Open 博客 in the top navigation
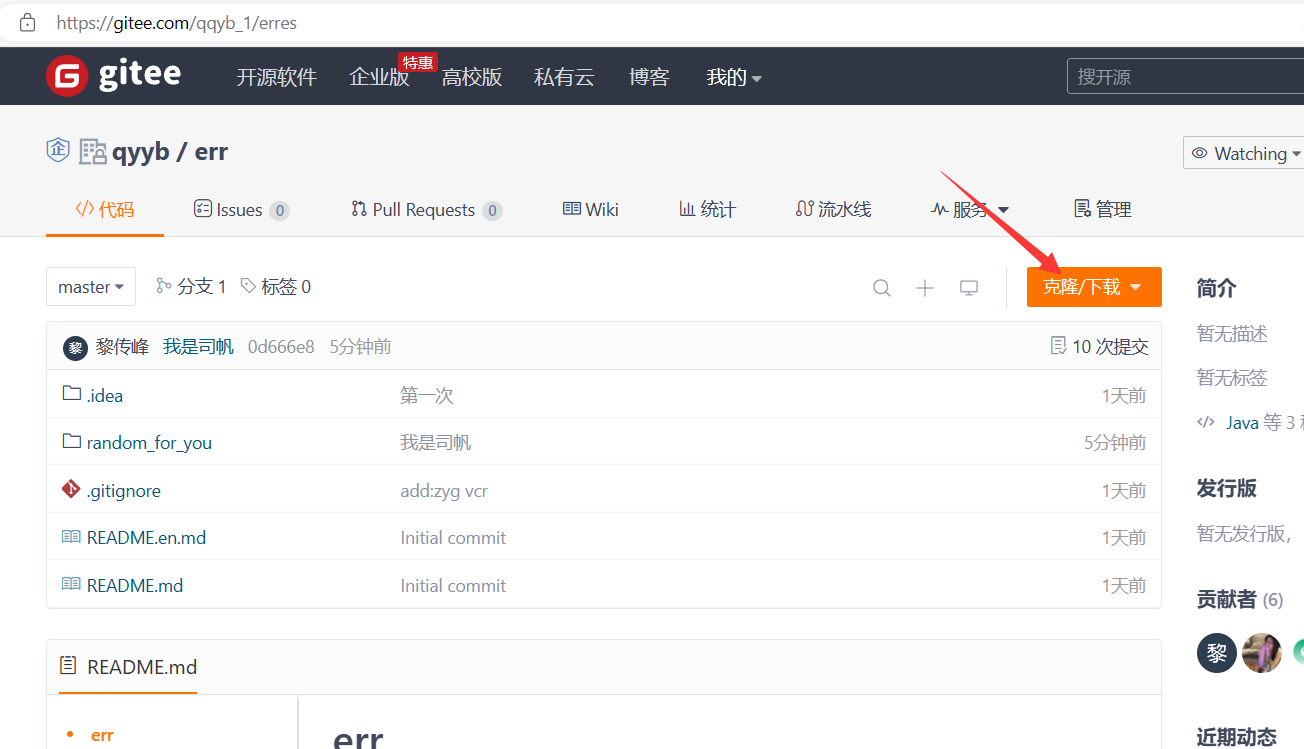1304x749 pixels. click(x=649, y=77)
